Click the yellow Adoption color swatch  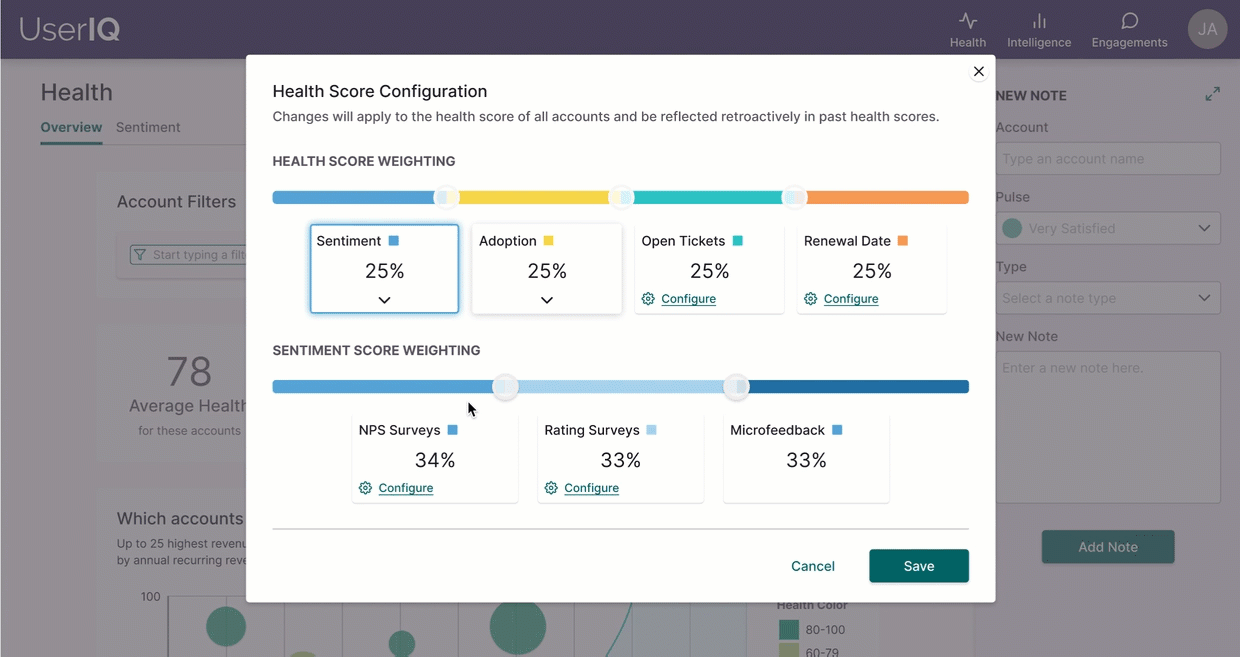[x=548, y=241]
